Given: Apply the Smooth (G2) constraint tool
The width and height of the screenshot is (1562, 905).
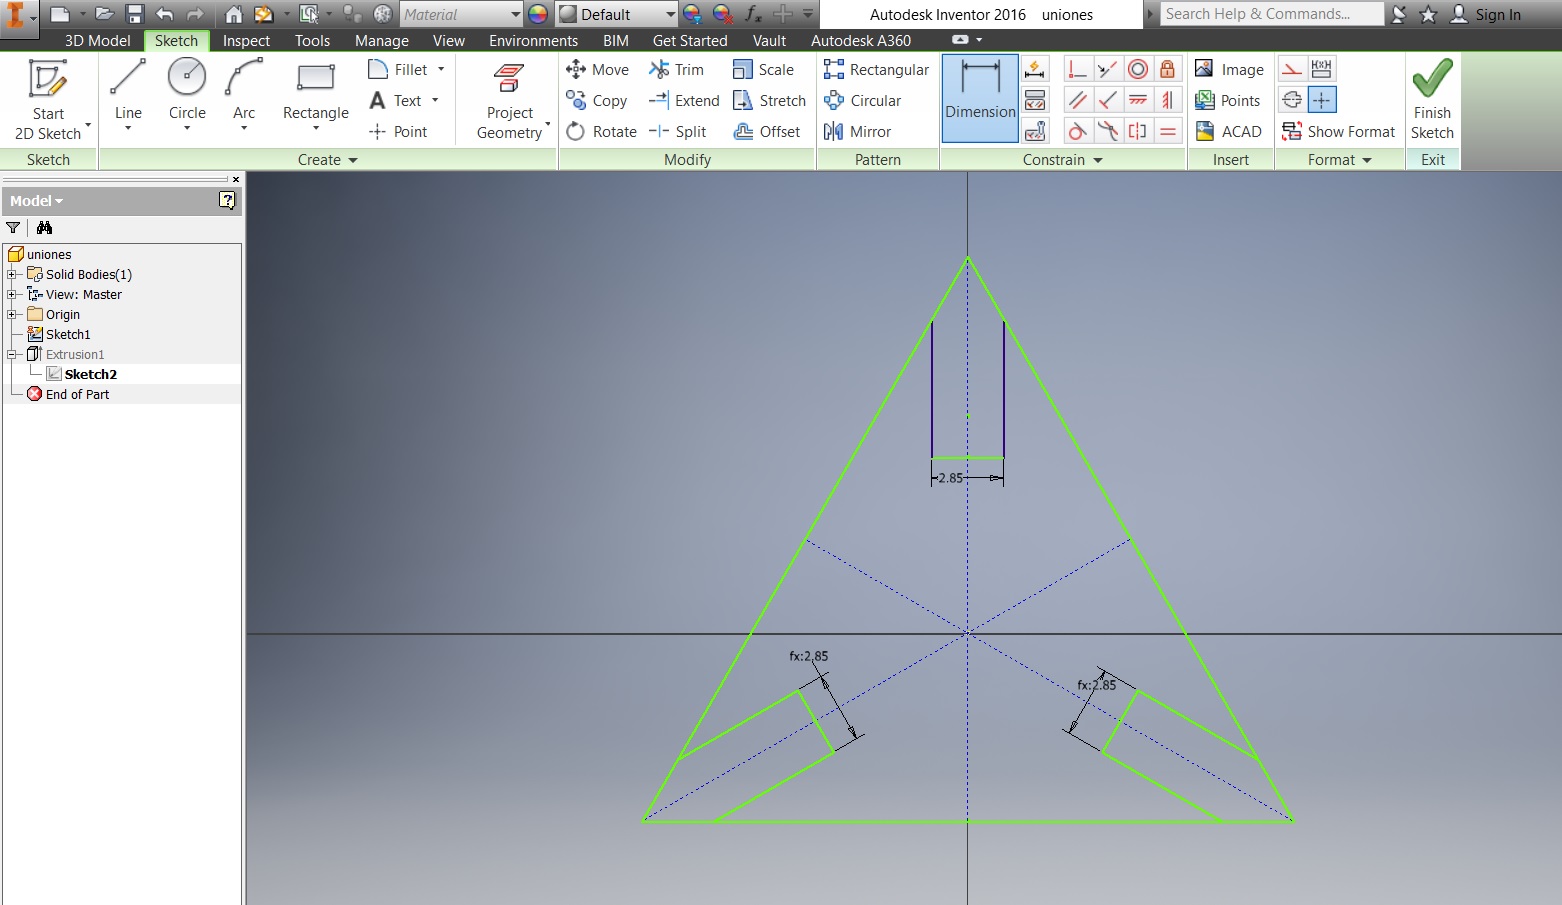Looking at the screenshot, I should tap(1107, 131).
